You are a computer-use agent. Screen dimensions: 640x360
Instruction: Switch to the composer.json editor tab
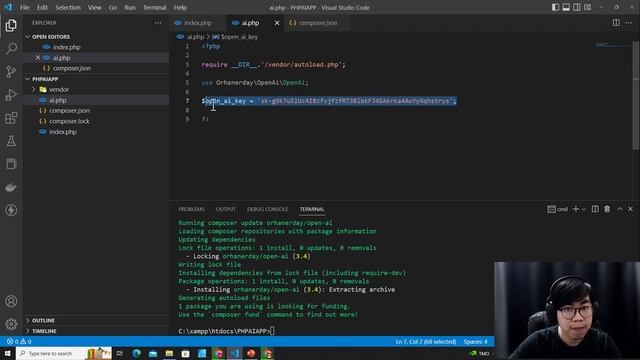pyautogui.click(x=318, y=23)
